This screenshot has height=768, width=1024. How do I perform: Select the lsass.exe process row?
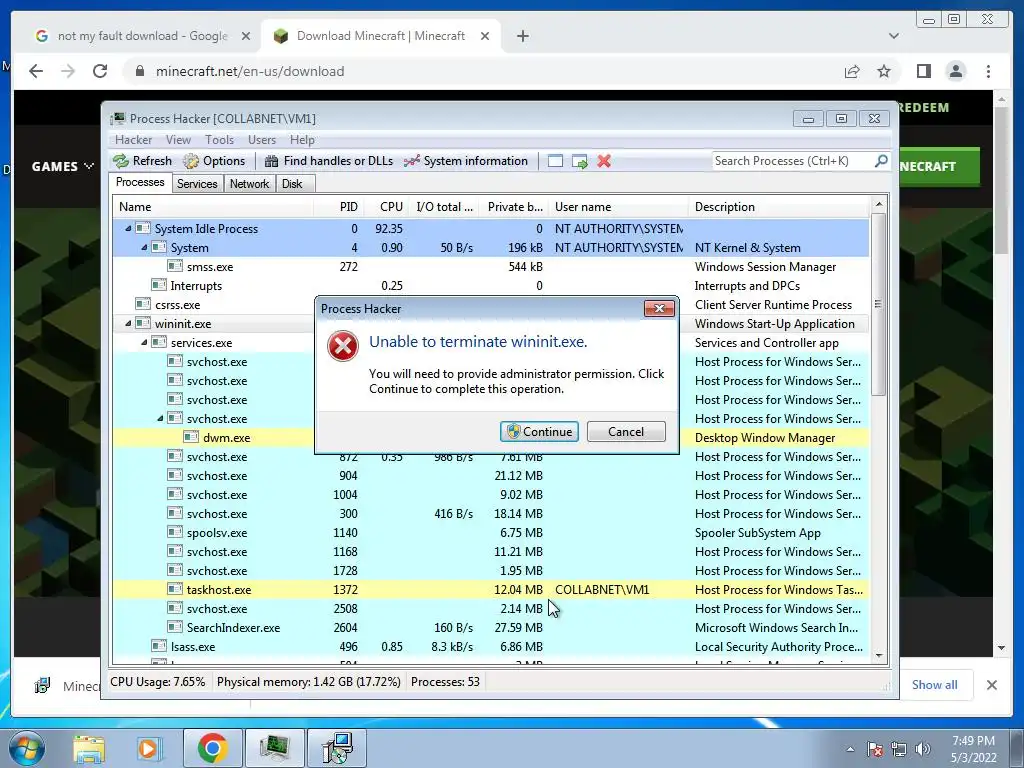coord(491,646)
